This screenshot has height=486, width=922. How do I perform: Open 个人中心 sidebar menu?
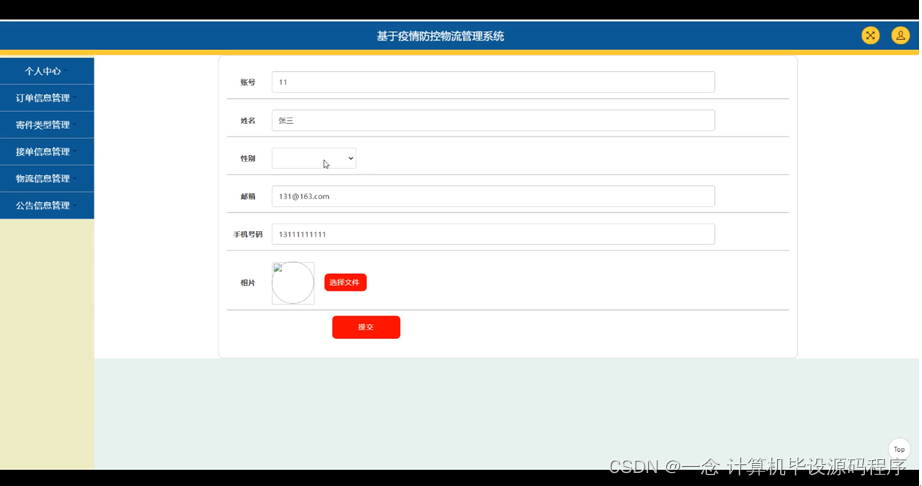(x=47, y=71)
